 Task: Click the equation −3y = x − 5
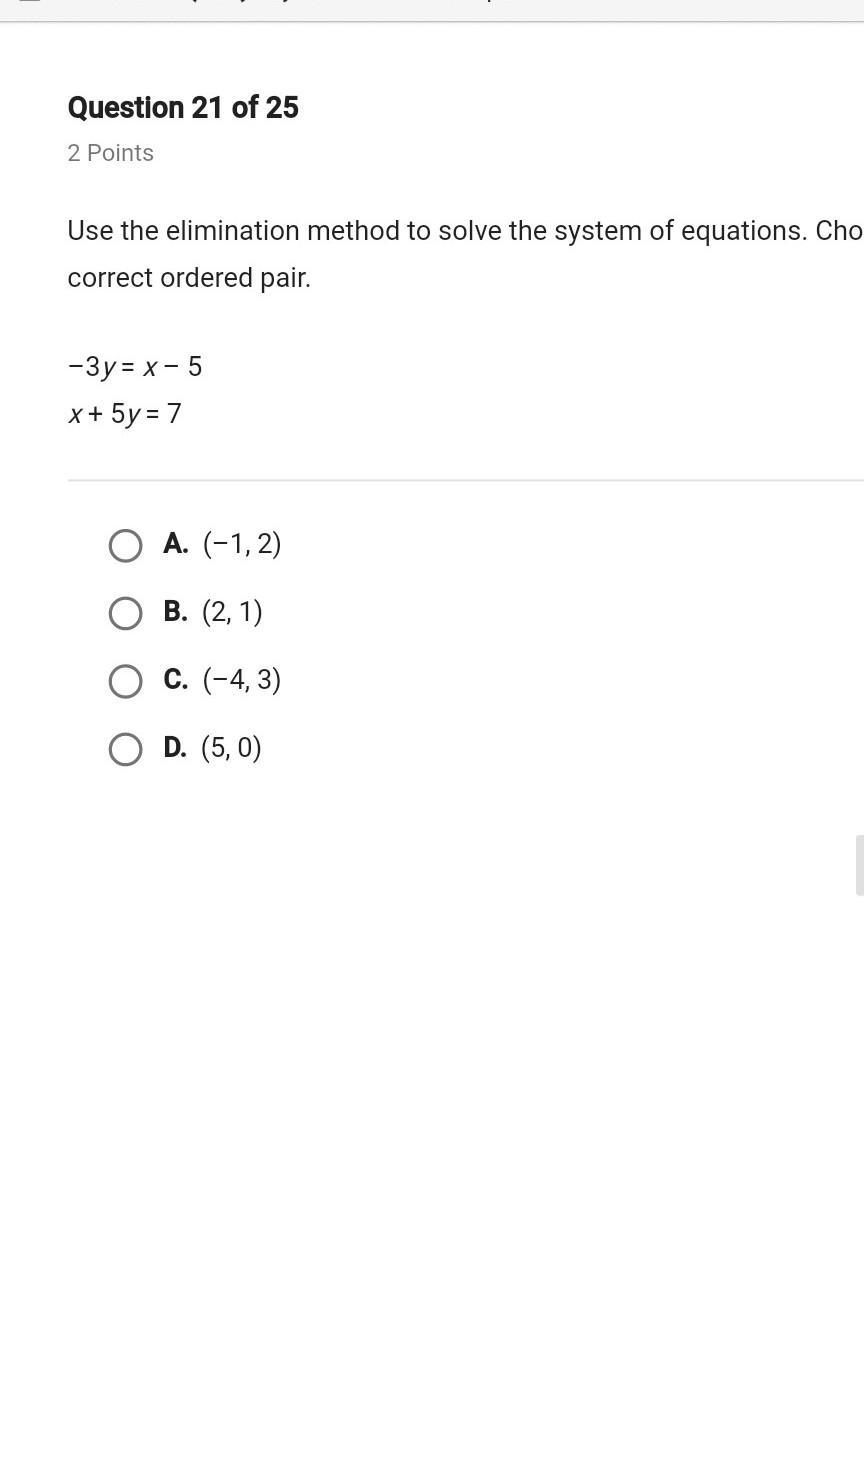[135, 367]
